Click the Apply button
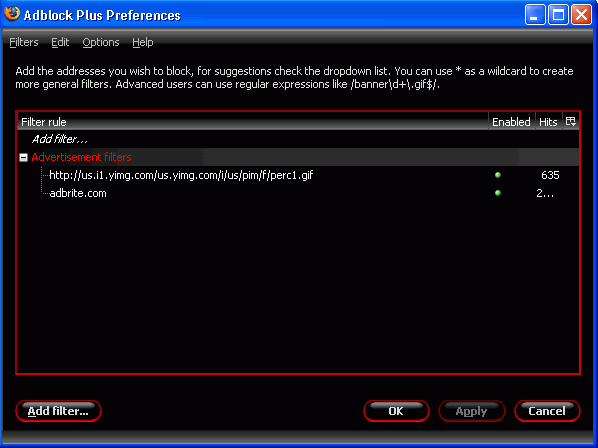The width and height of the screenshot is (598, 448). [472, 411]
